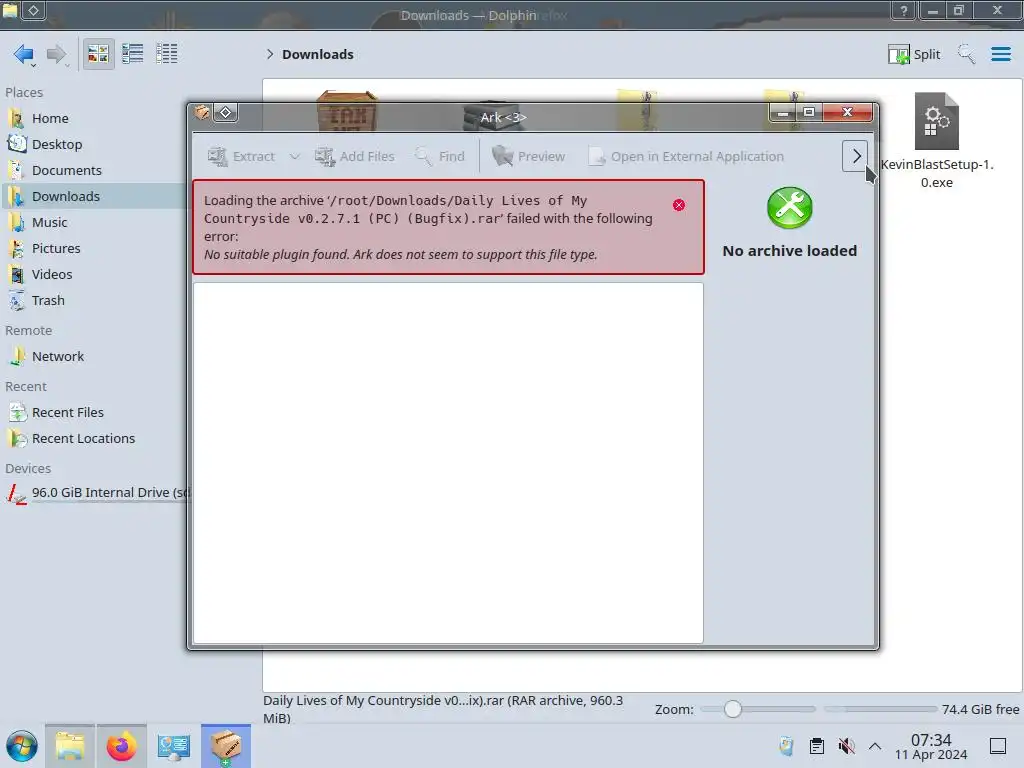Viewport: 1024px width, 768px height.
Task: Open Documents in Places sidebar
Action: pyautogui.click(x=67, y=170)
